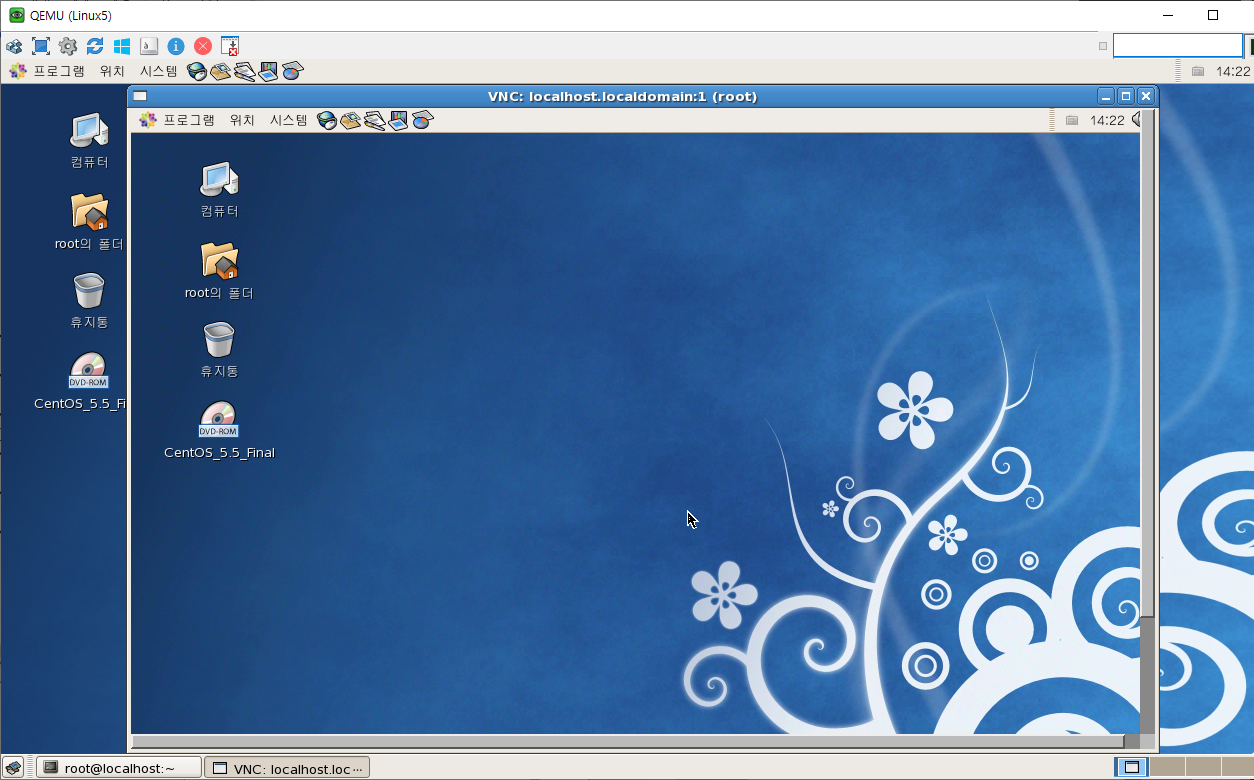The height and width of the screenshot is (780, 1254).
Task: Open 프로그램 menu inside VNC window
Action: click(177, 120)
